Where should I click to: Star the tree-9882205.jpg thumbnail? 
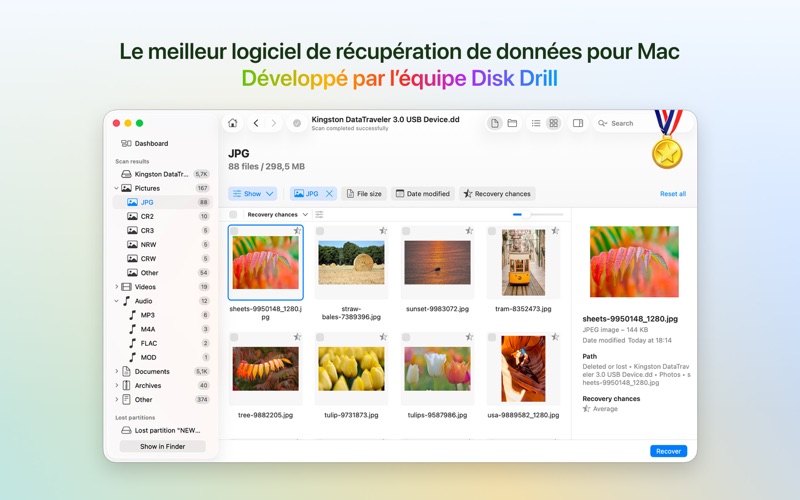[x=297, y=337]
